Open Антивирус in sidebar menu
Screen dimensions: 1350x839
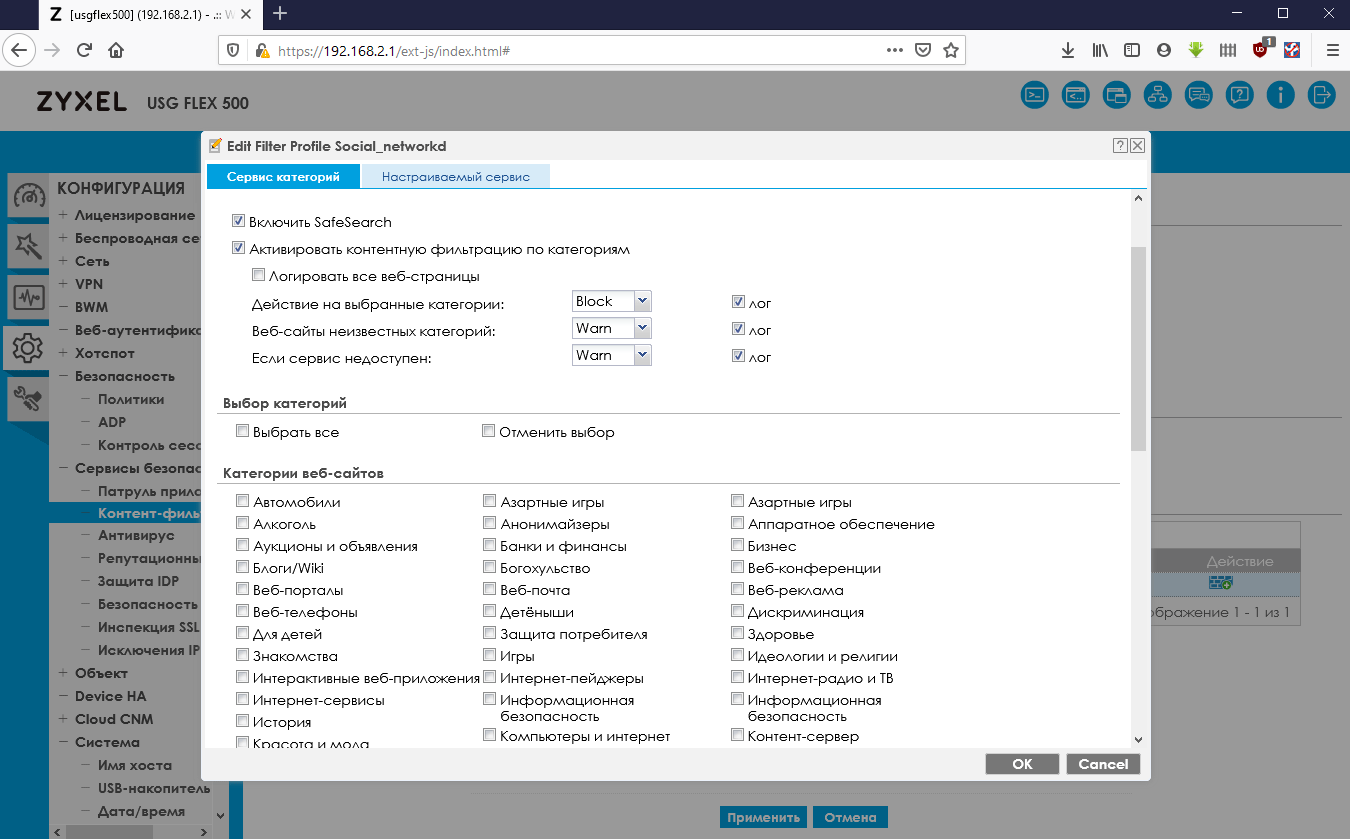point(136,535)
